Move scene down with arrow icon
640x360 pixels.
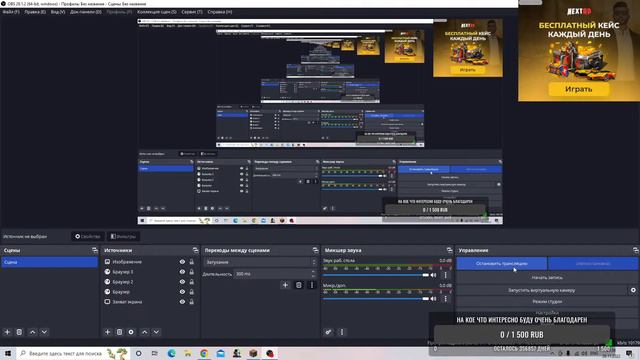[44, 332]
